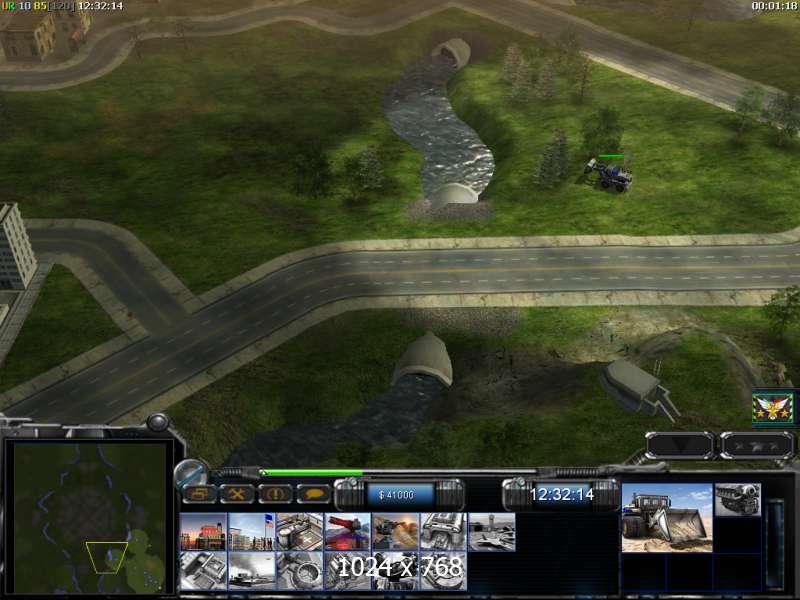Click inside the radar minimap
The image size is (800, 600).
[x=90, y=517]
